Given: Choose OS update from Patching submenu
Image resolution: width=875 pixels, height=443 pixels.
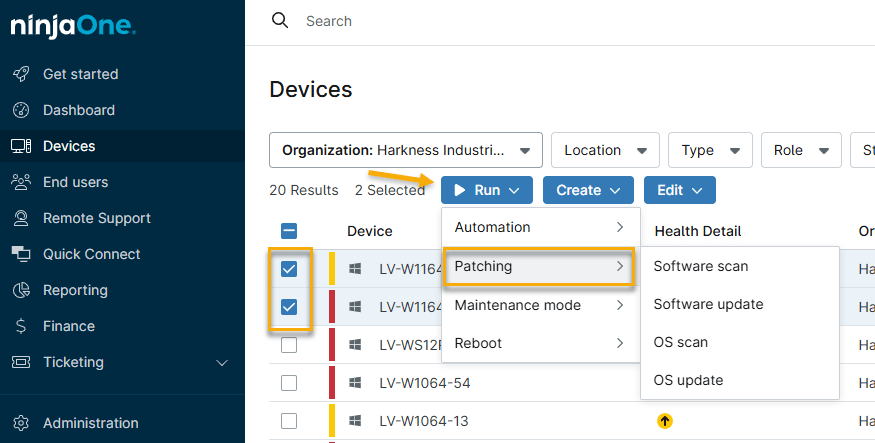Looking at the screenshot, I should (688, 380).
